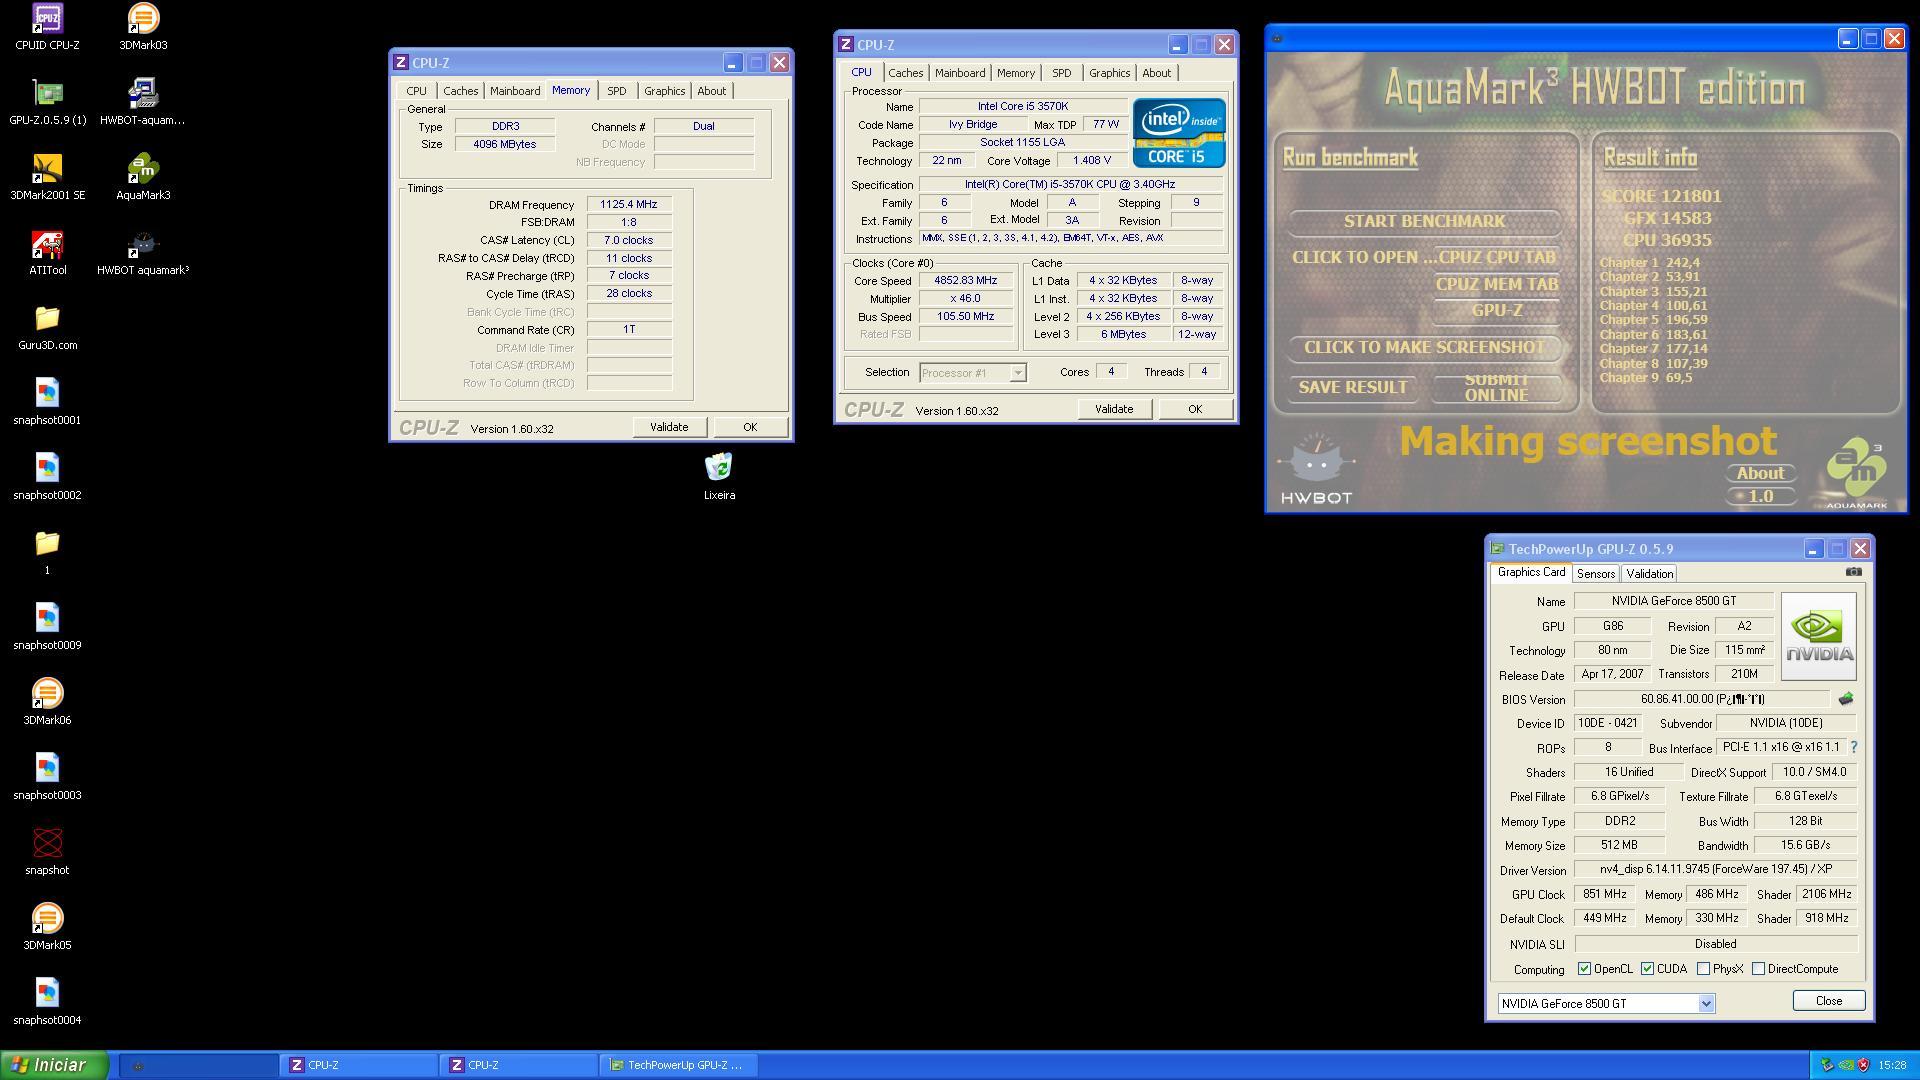Select the snaphsot0001 image file
Image resolution: width=1920 pixels, height=1080 pixels.
click(47, 402)
